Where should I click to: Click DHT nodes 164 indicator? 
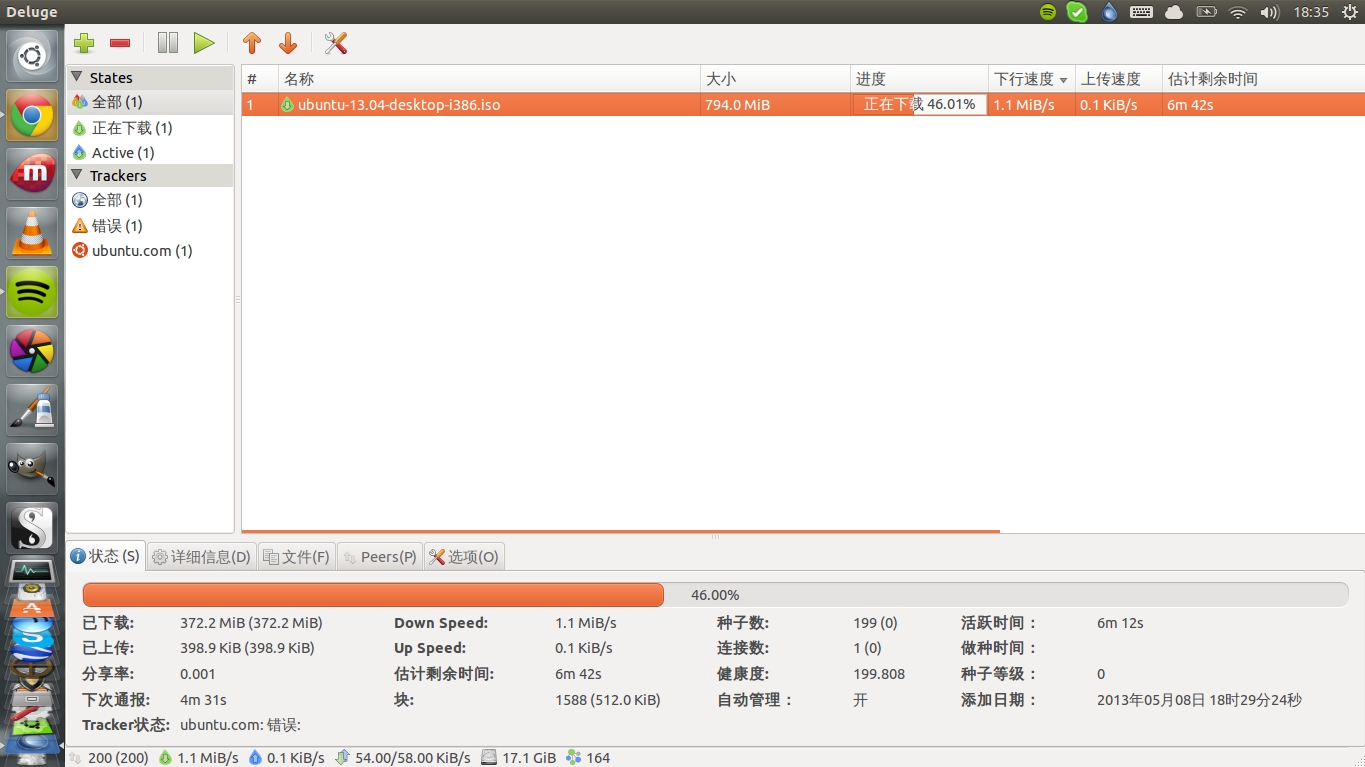pos(588,758)
